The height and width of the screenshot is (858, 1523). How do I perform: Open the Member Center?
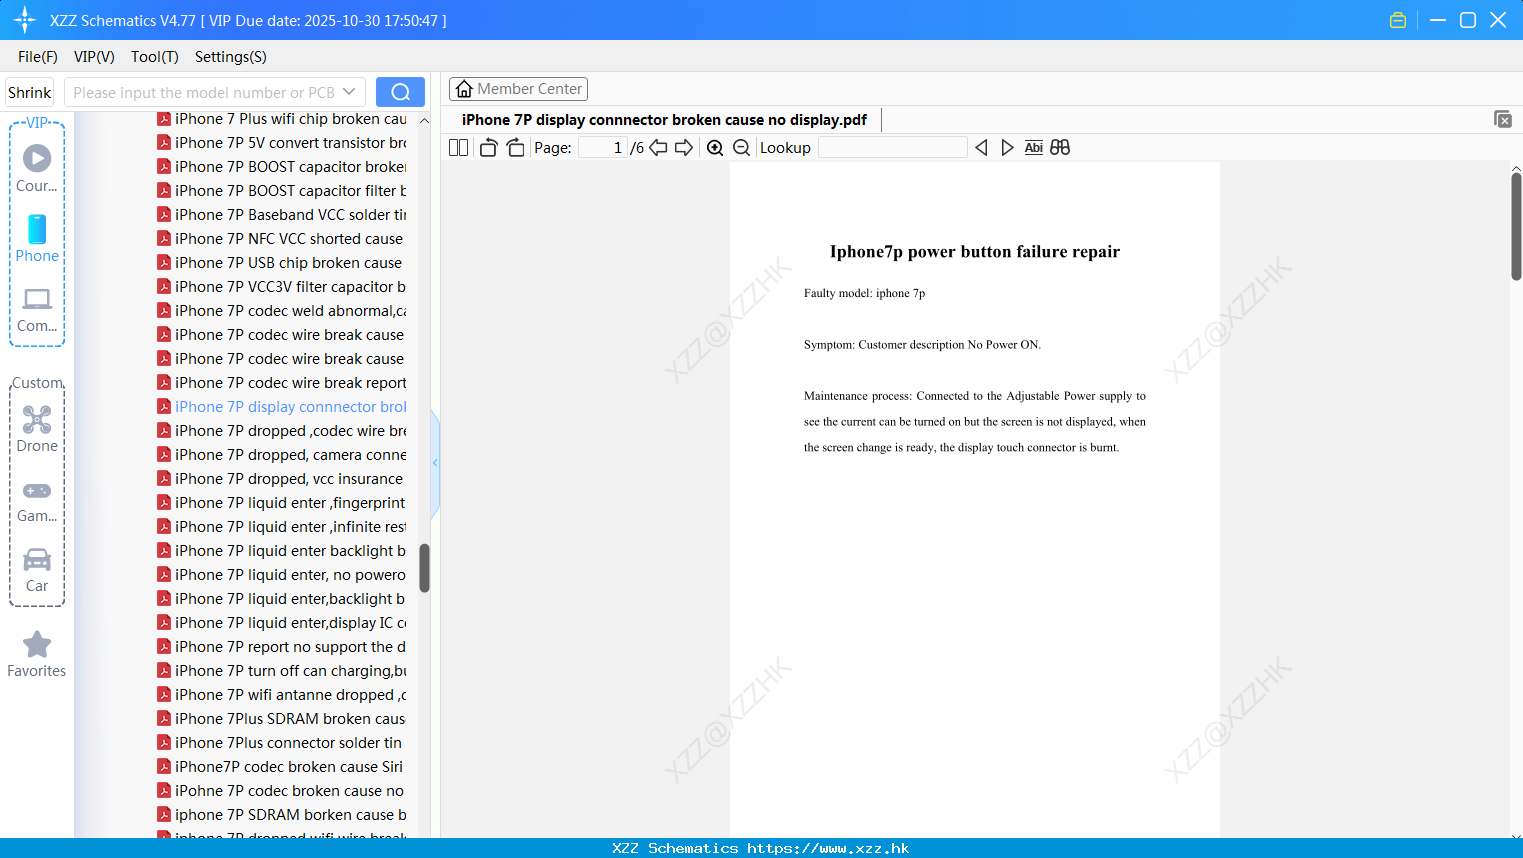[518, 89]
